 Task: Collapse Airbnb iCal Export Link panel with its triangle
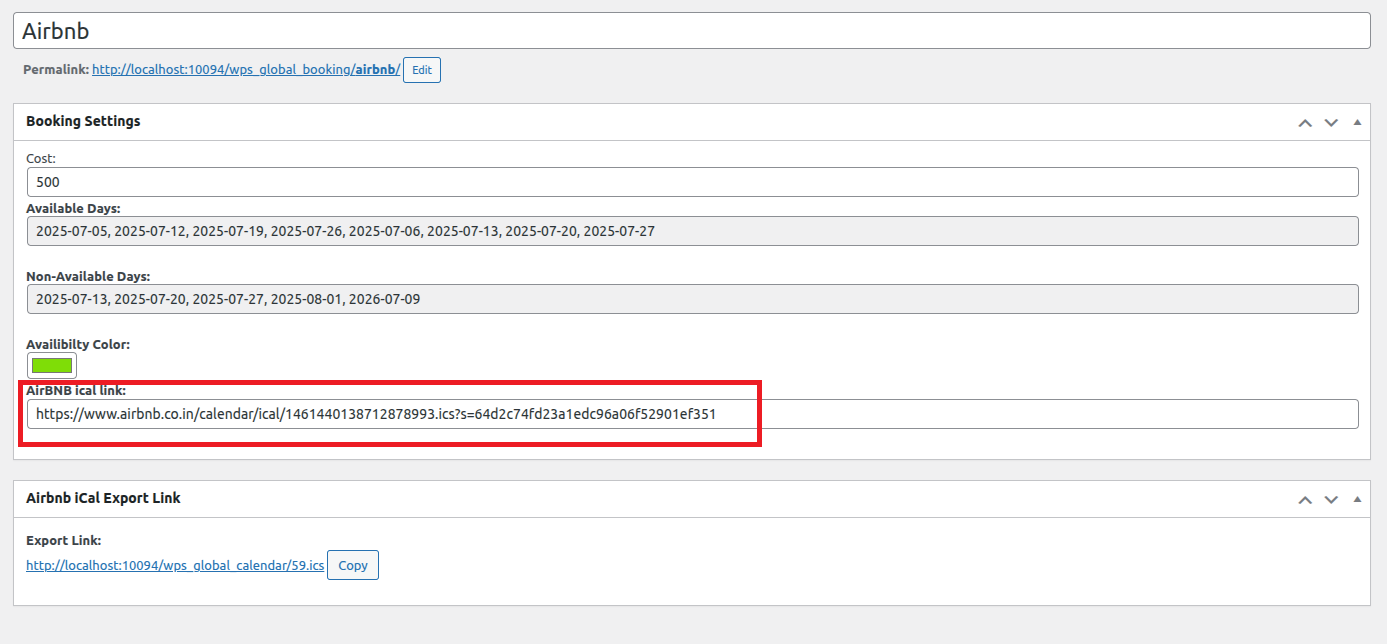(1357, 499)
